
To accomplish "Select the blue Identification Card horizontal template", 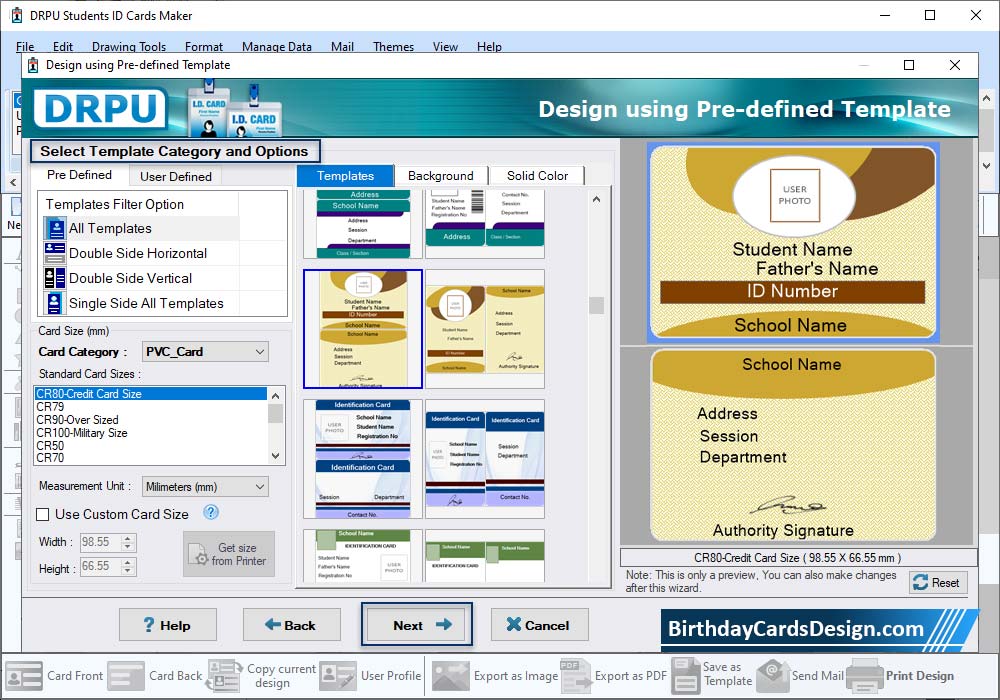I will pos(485,458).
